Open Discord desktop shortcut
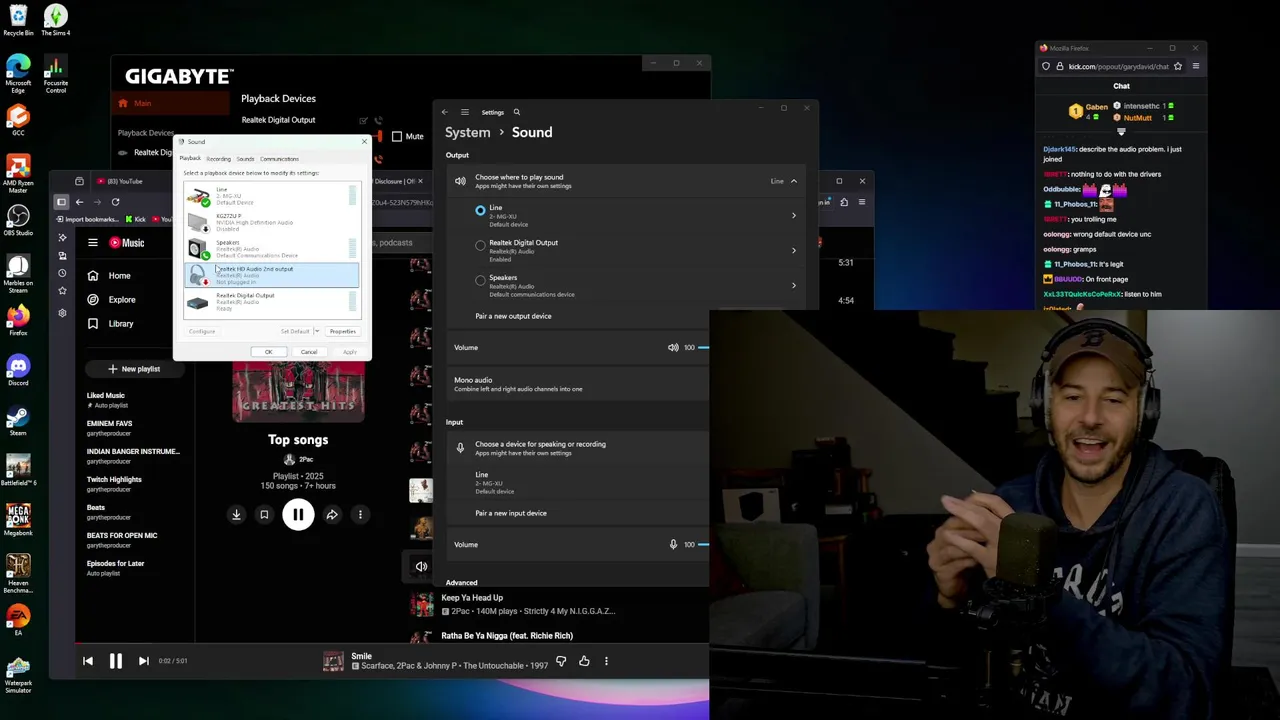The image size is (1280, 720). pyautogui.click(x=18, y=371)
